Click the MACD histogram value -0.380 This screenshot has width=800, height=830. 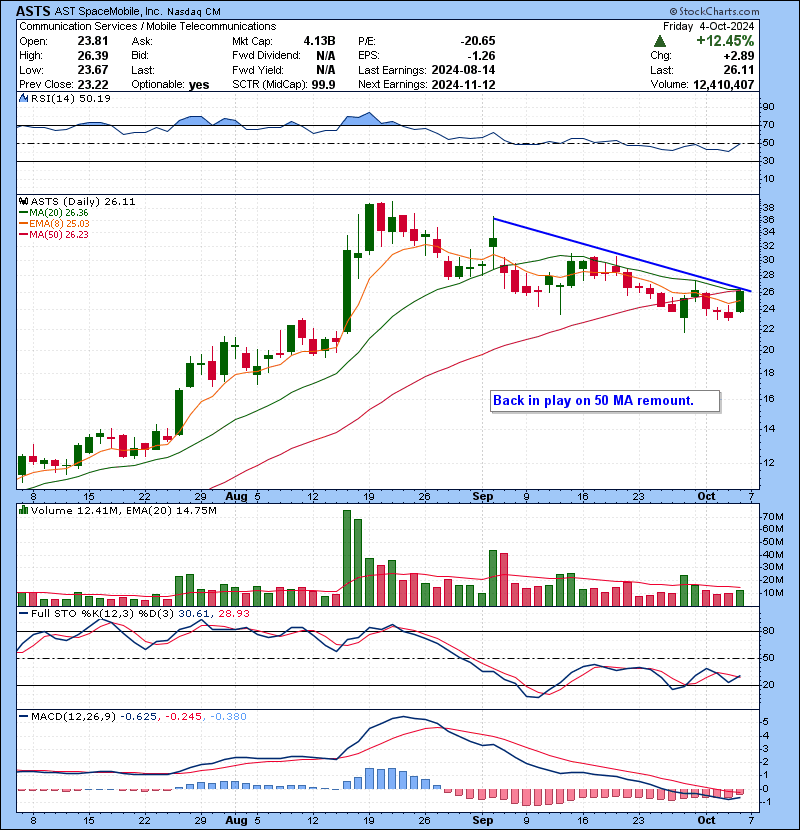[228, 717]
